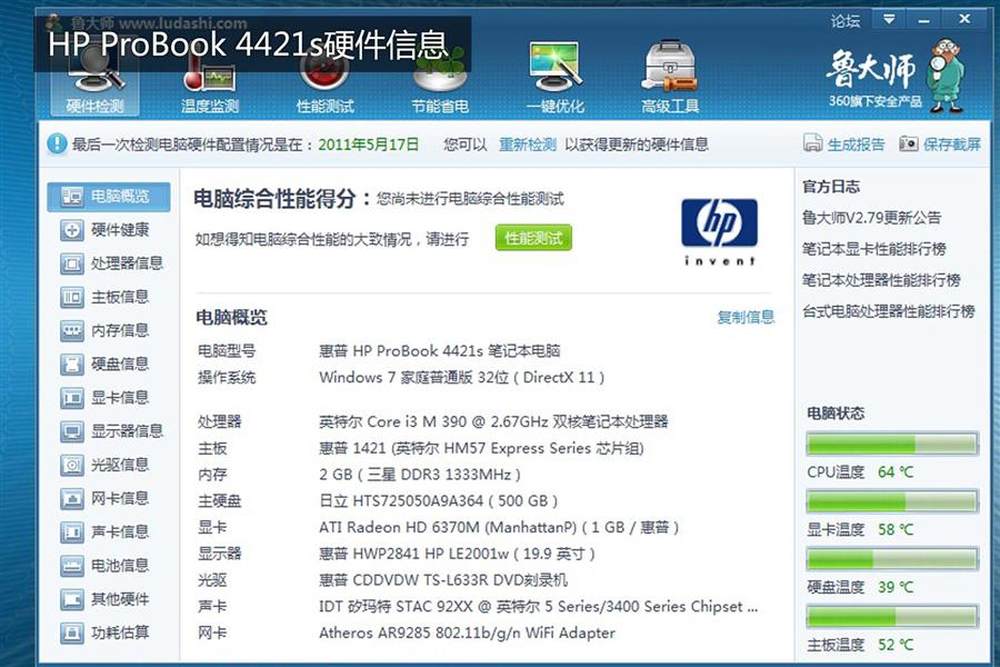
Task: Click the green 性能测试 button
Action: 533,238
